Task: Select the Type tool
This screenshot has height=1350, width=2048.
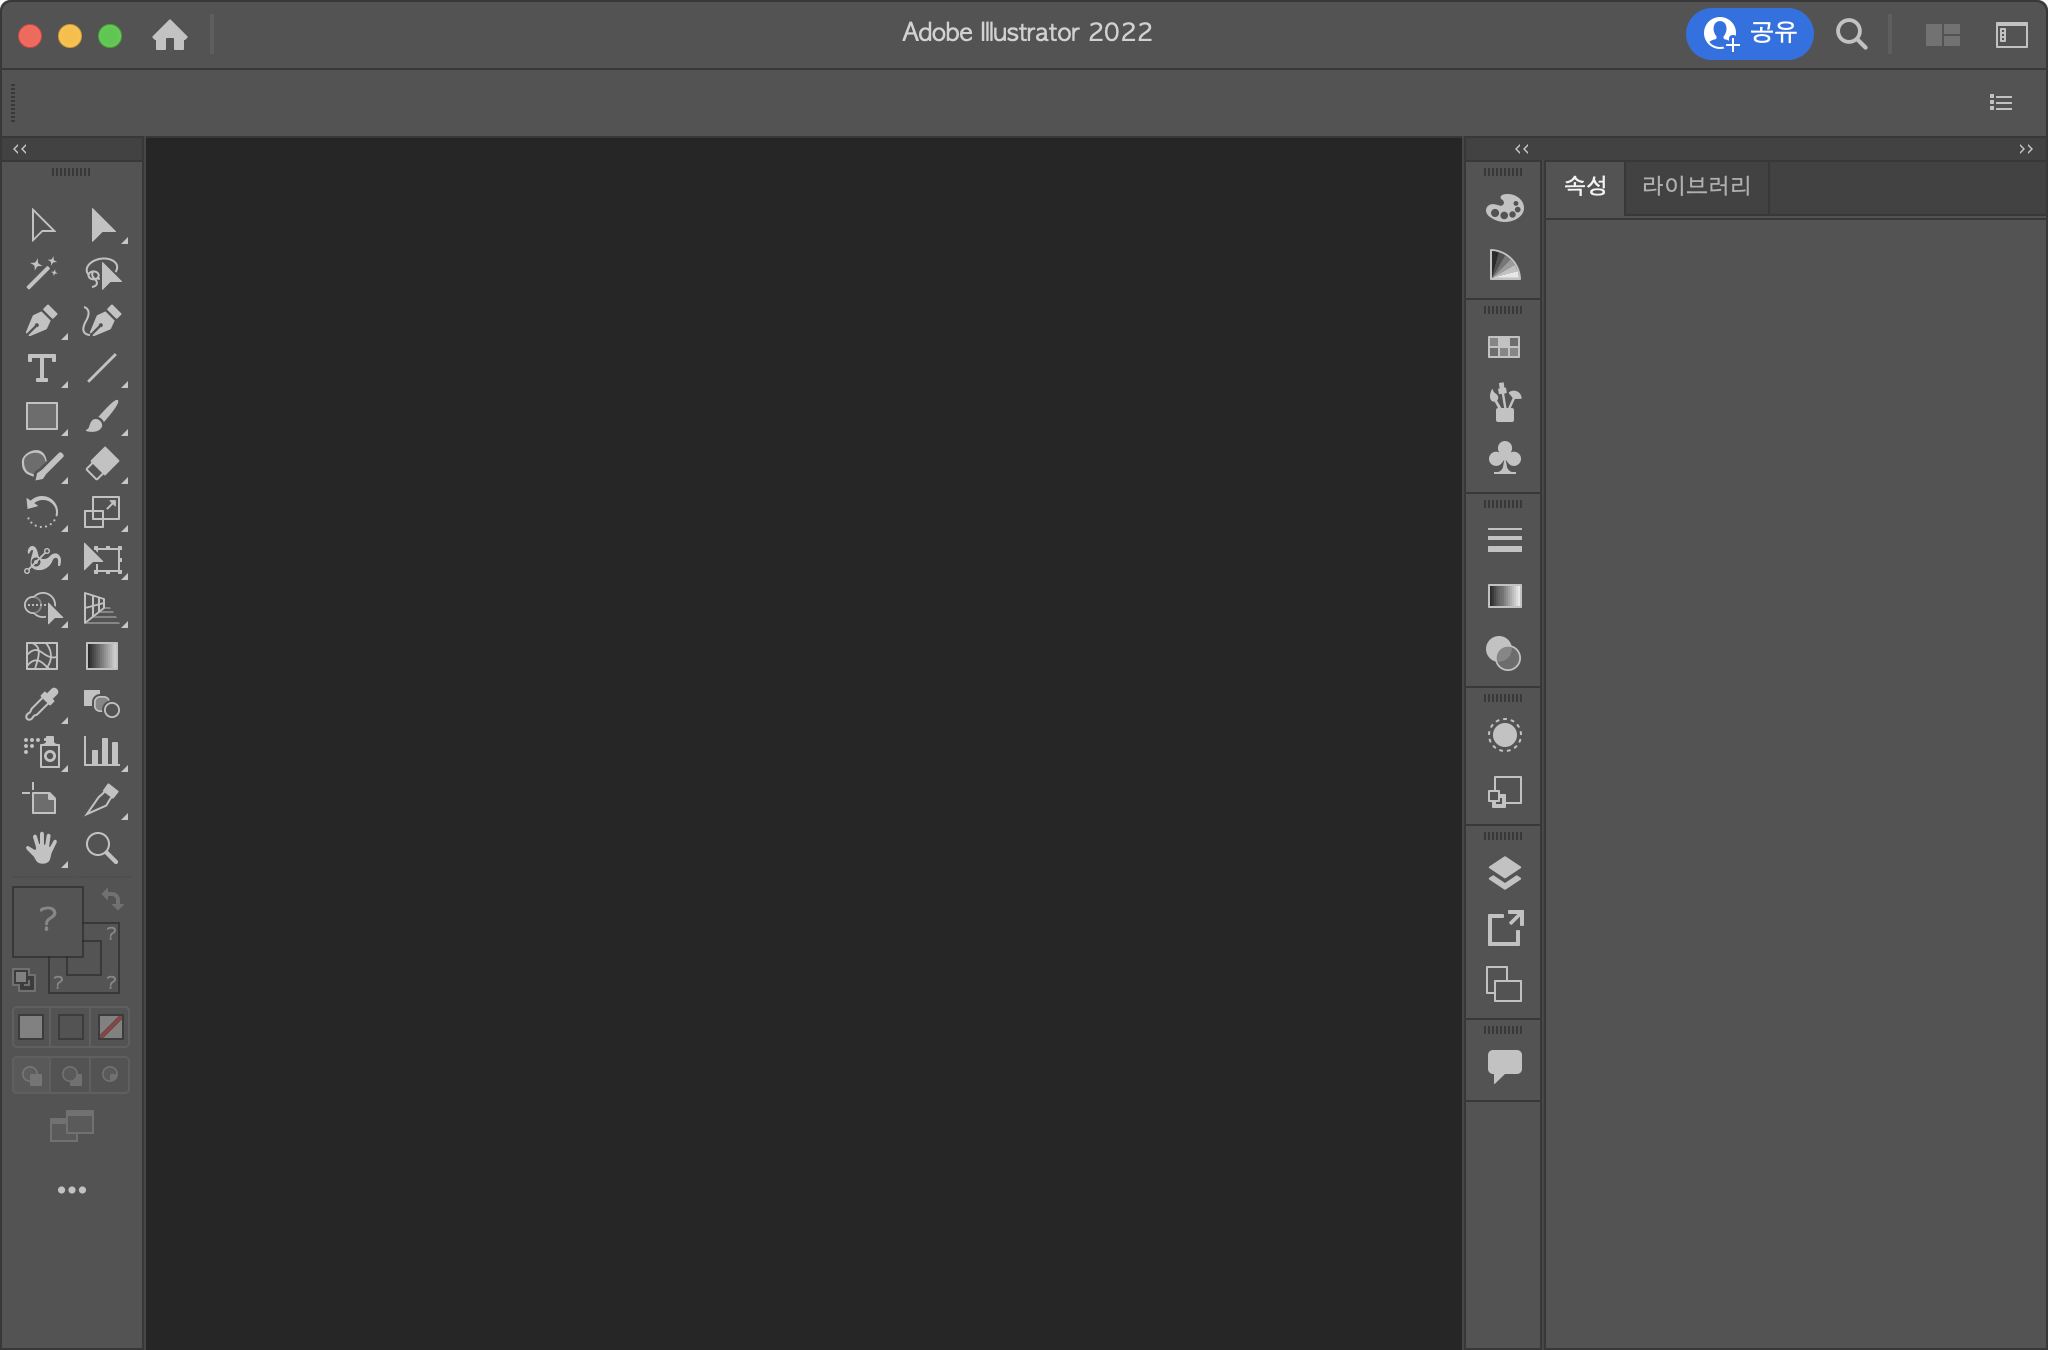Action: (x=41, y=369)
